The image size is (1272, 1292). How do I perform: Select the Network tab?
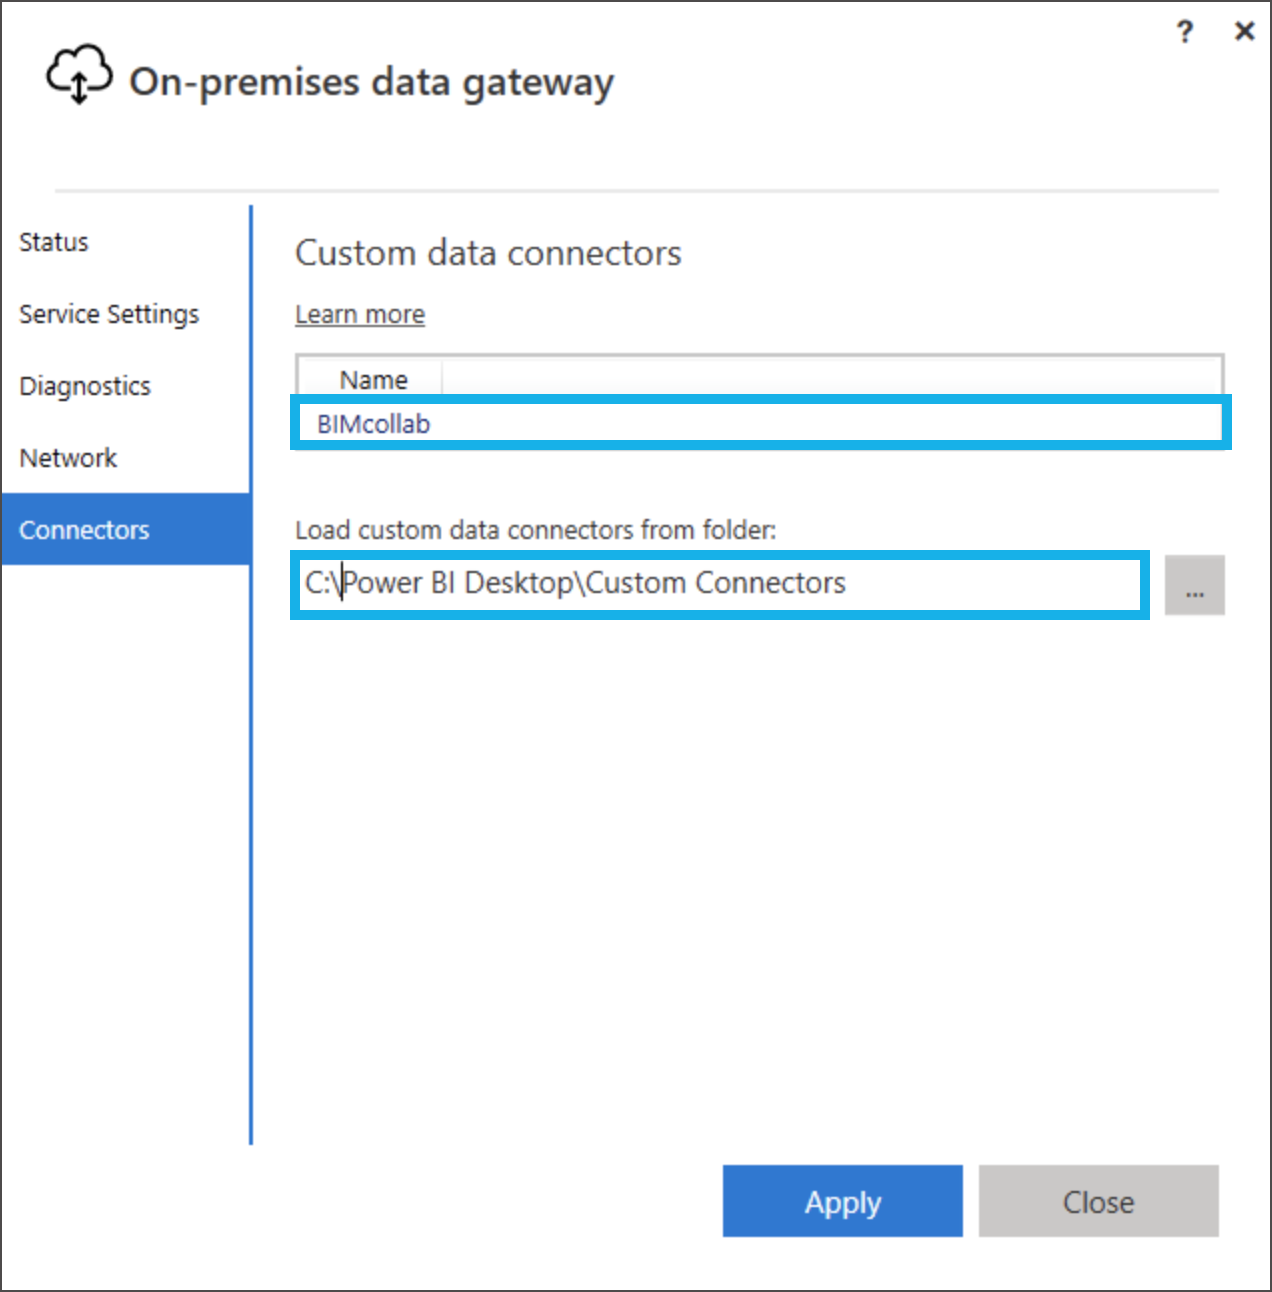(68, 458)
